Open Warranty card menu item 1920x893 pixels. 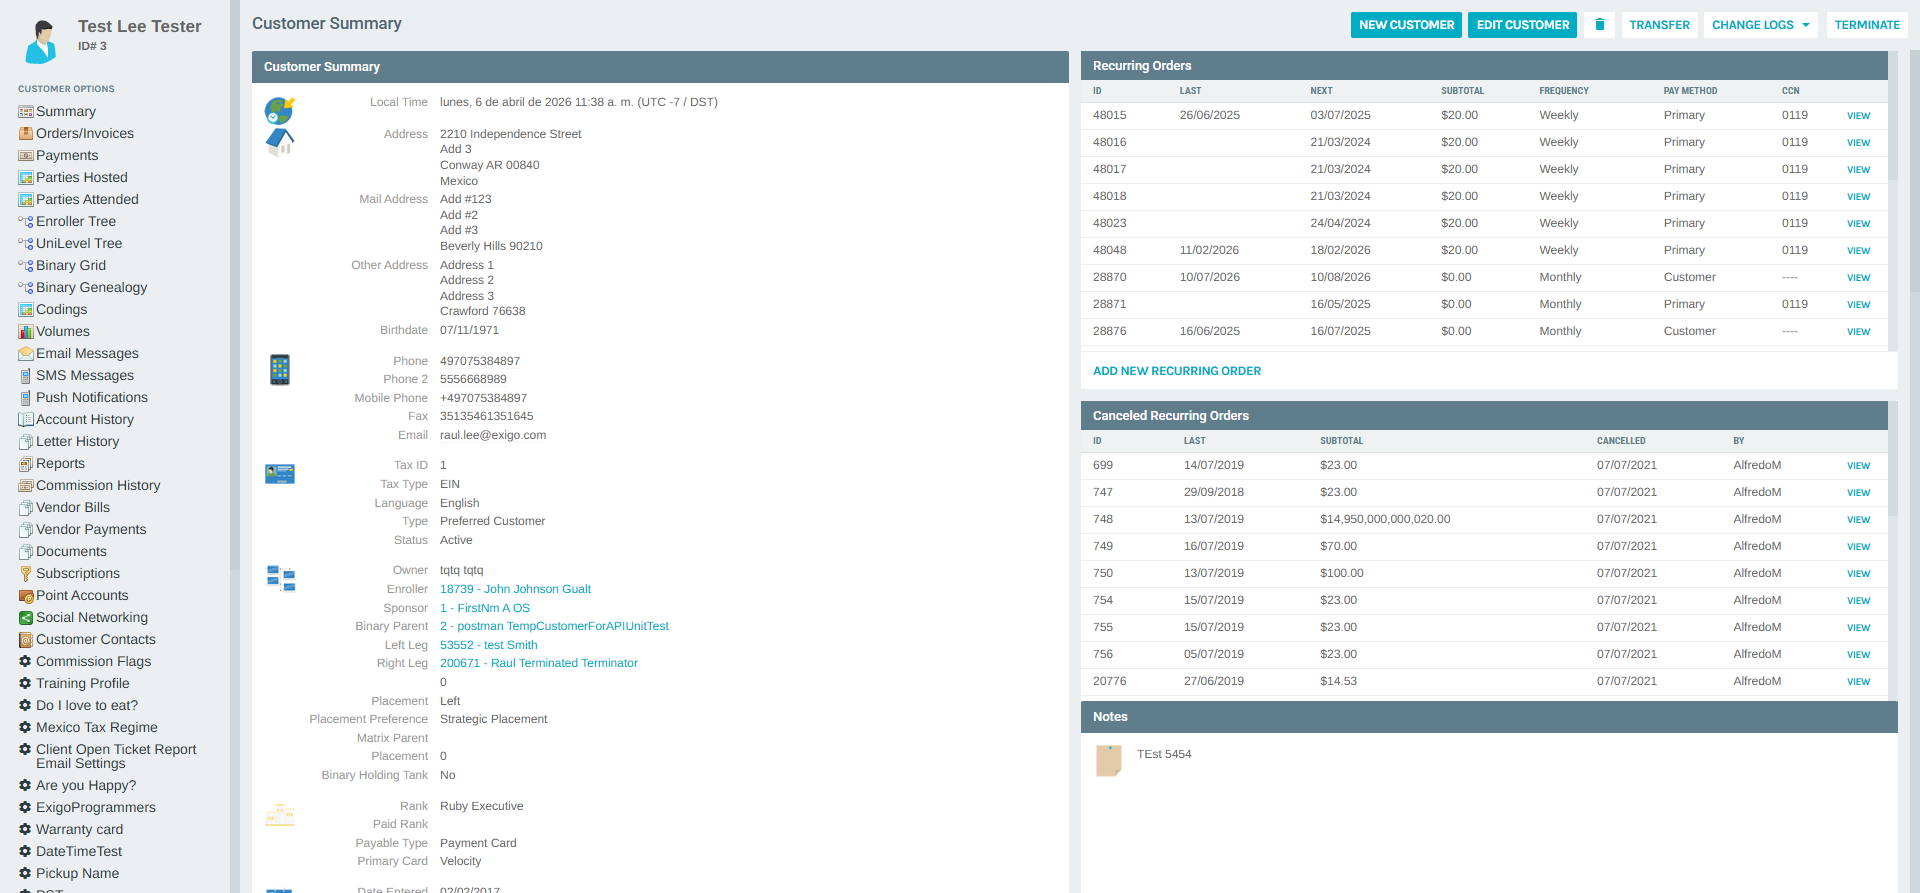[79, 830]
